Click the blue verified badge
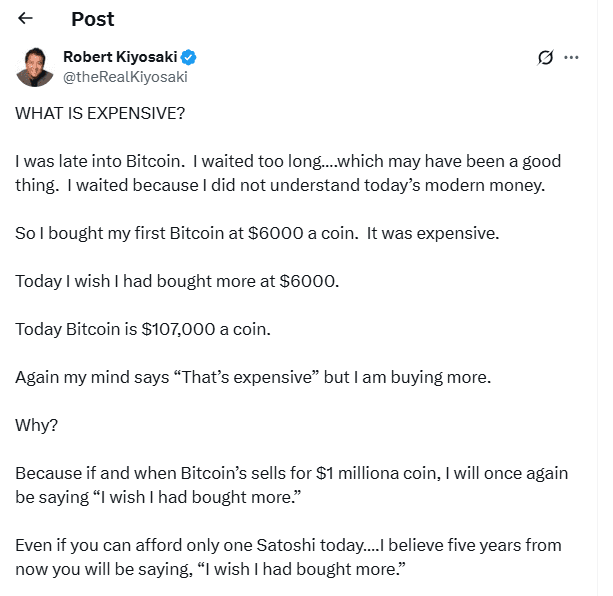 pos(188,56)
